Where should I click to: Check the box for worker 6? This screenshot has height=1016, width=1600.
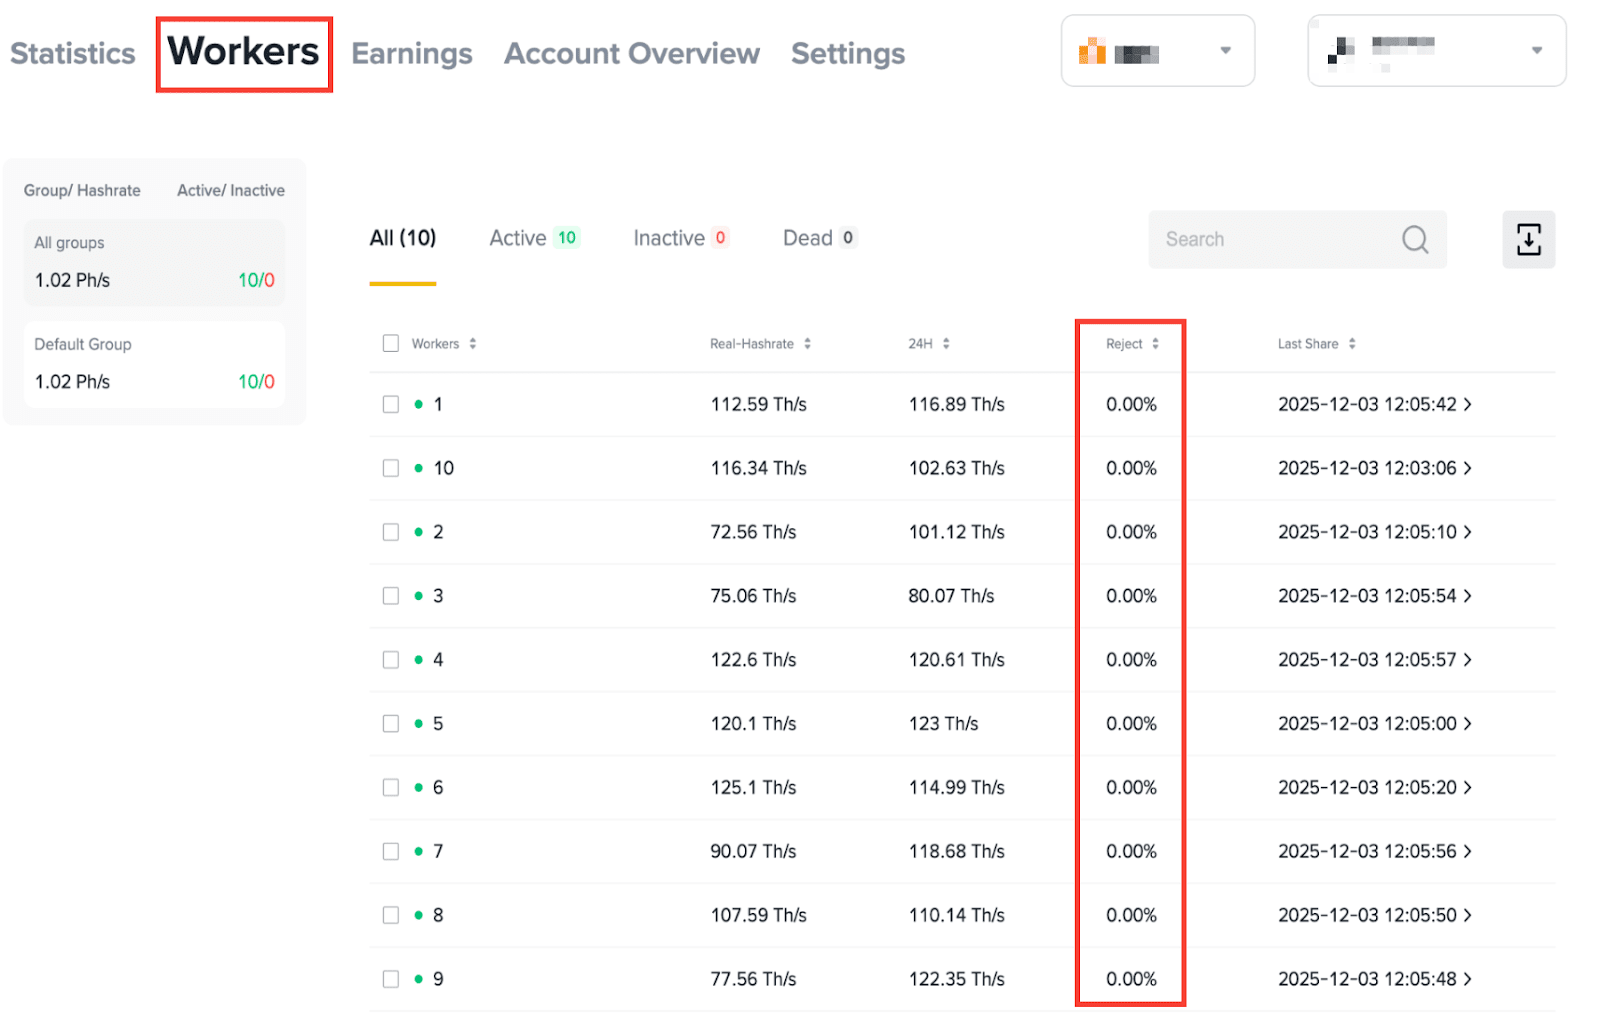coord(391,788)
